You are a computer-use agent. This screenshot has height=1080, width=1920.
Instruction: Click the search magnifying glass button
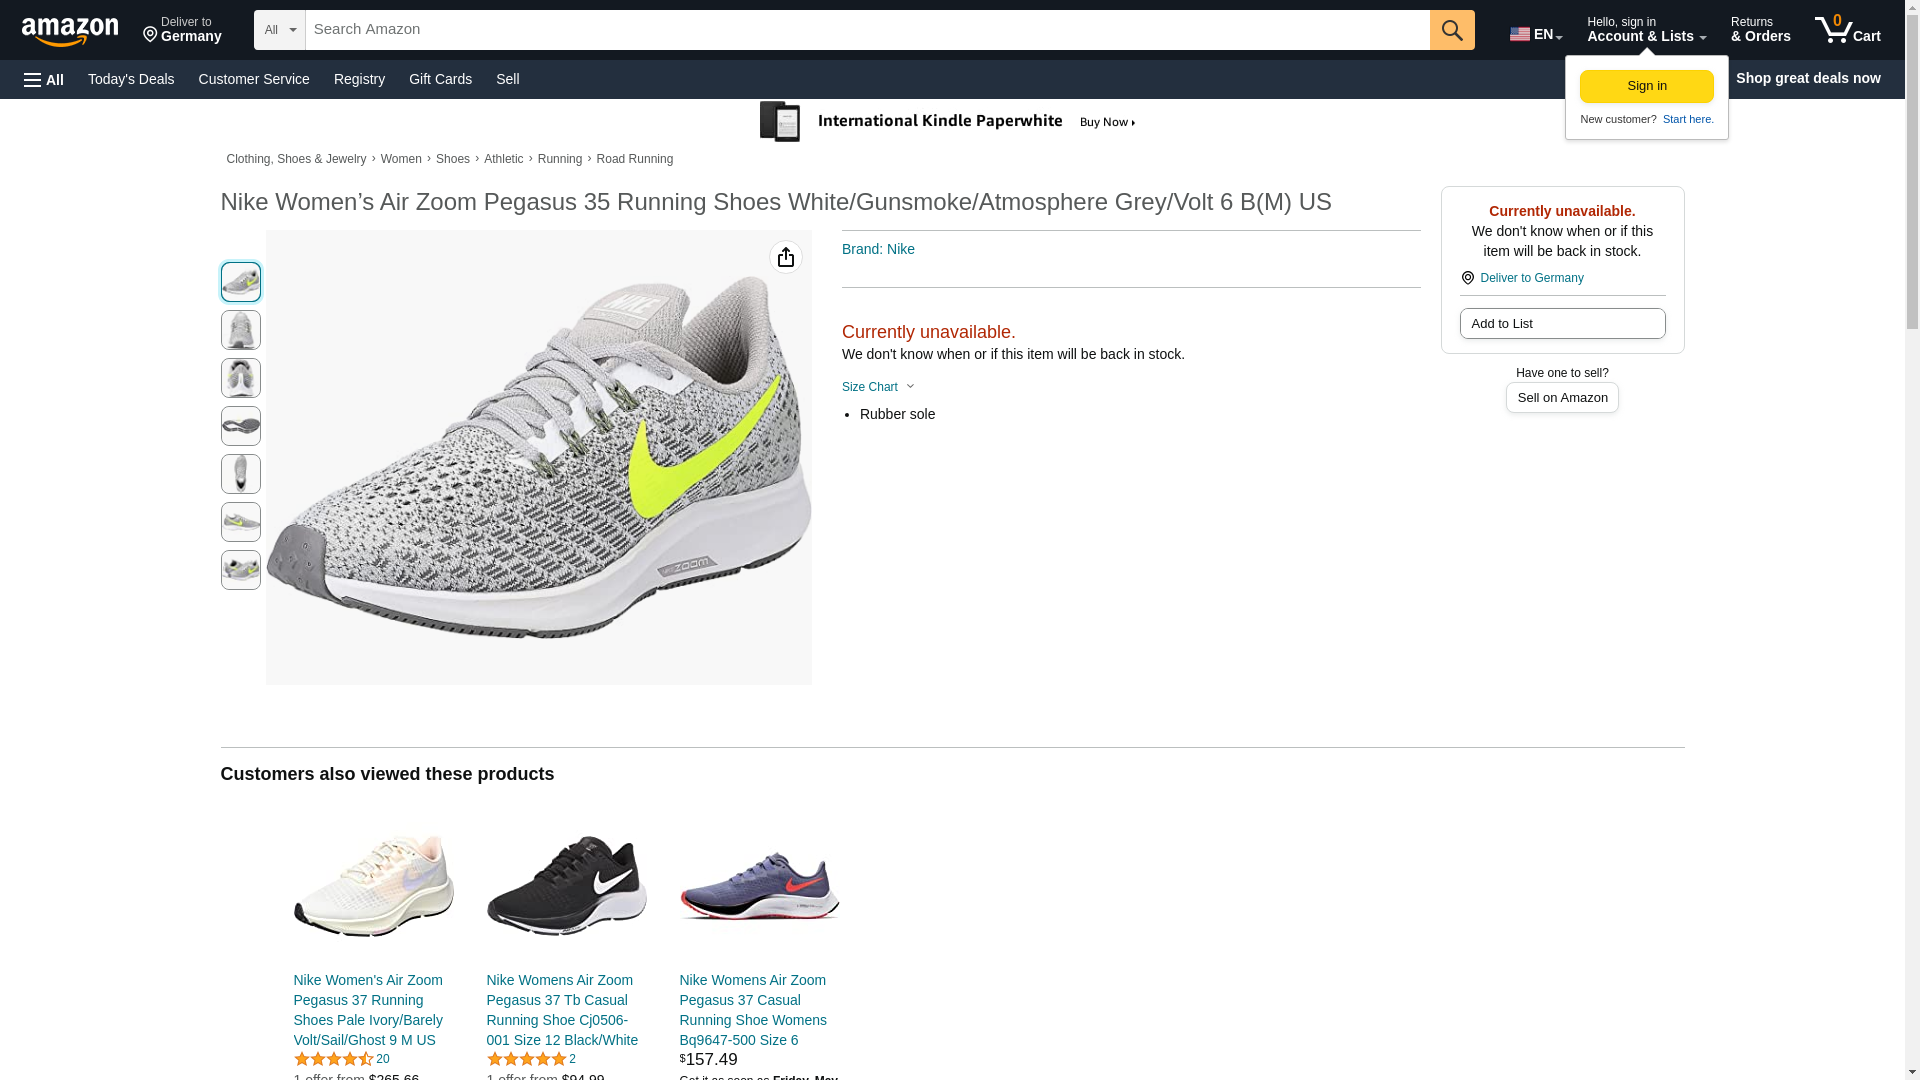click(x=1452, y=30)
